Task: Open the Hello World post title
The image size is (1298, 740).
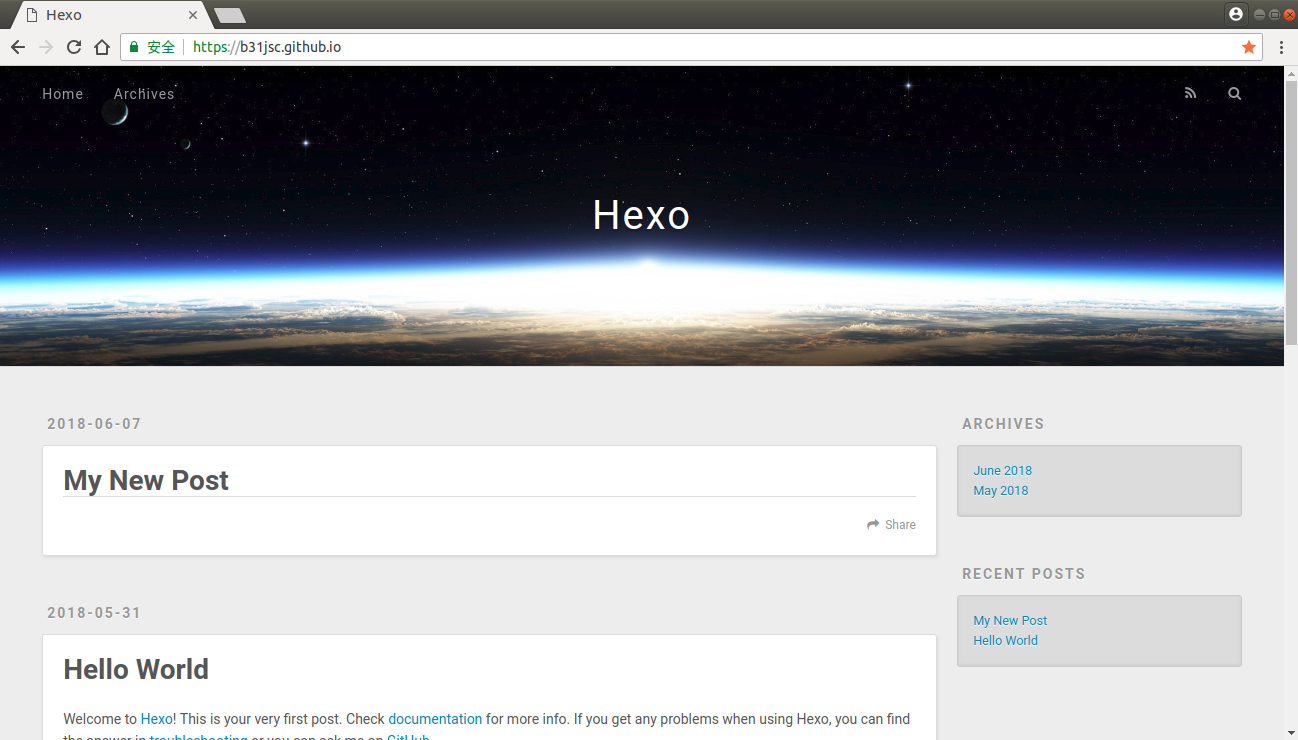Action: point(136,669)
